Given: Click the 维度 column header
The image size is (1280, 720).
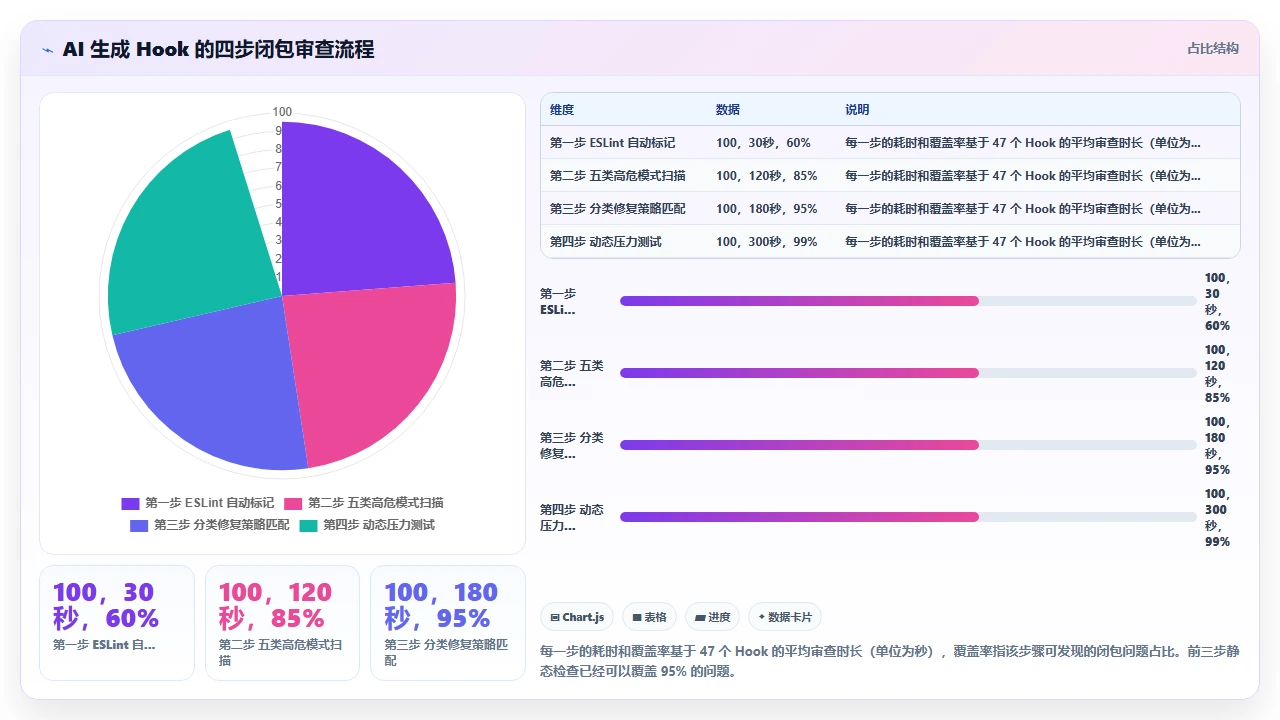Looking at the screenshot, I should 562,110.
